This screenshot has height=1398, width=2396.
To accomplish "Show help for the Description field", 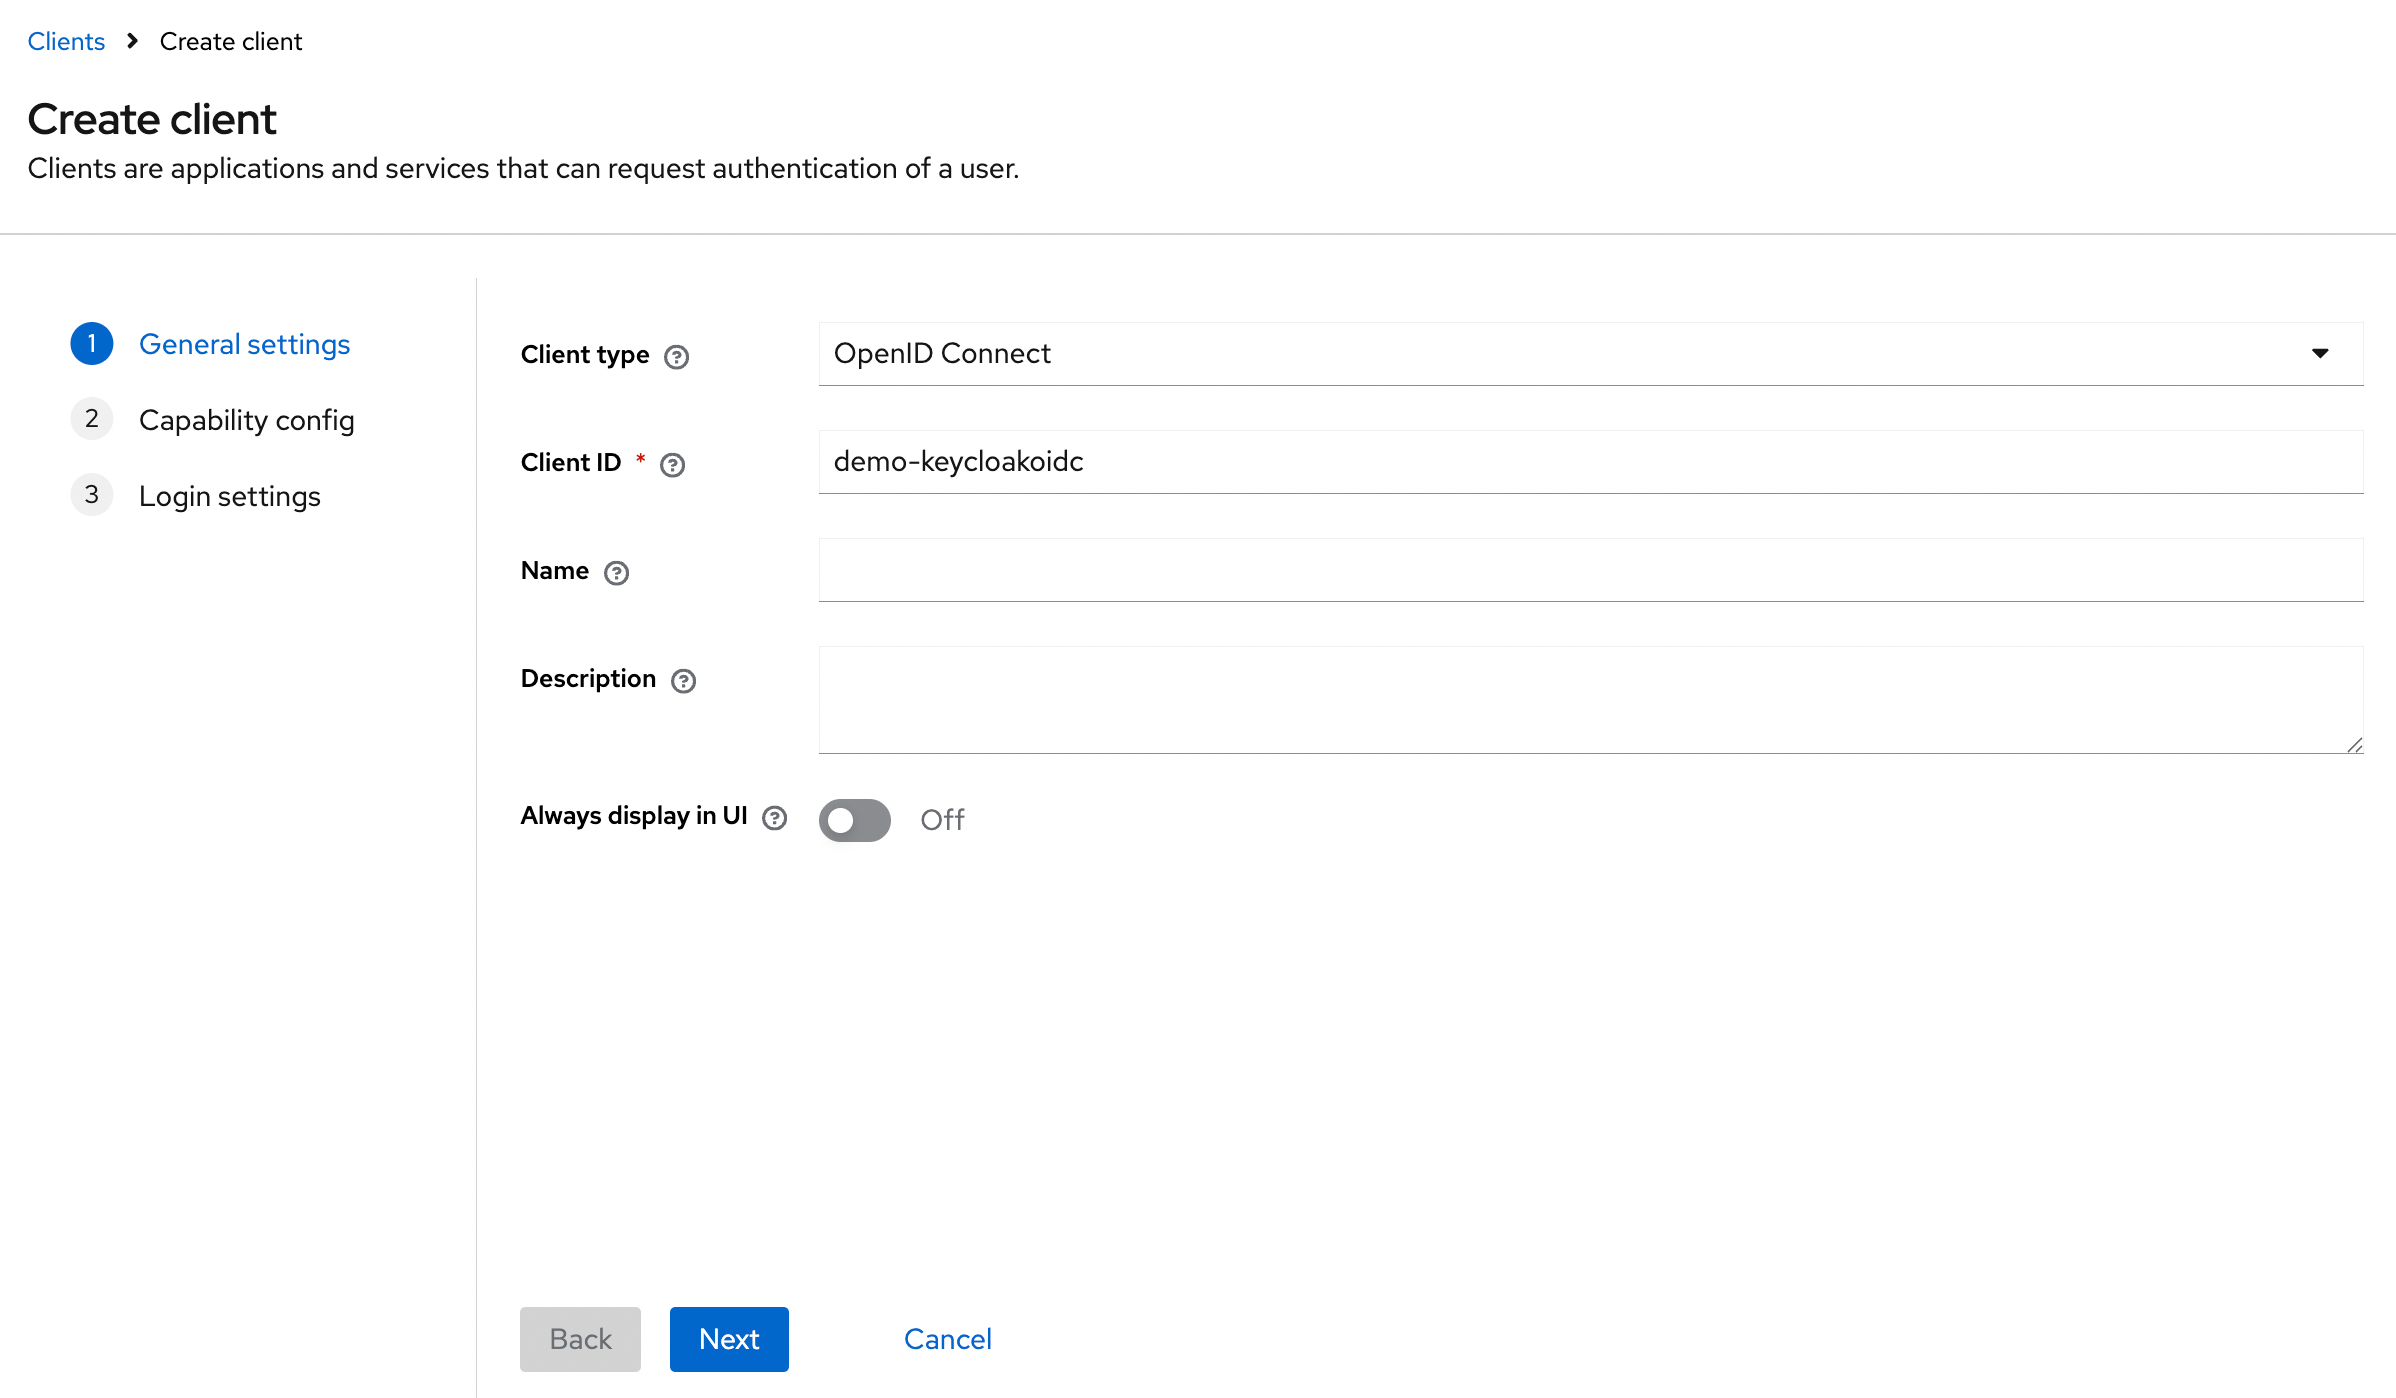I will click(x=684, y=681).
